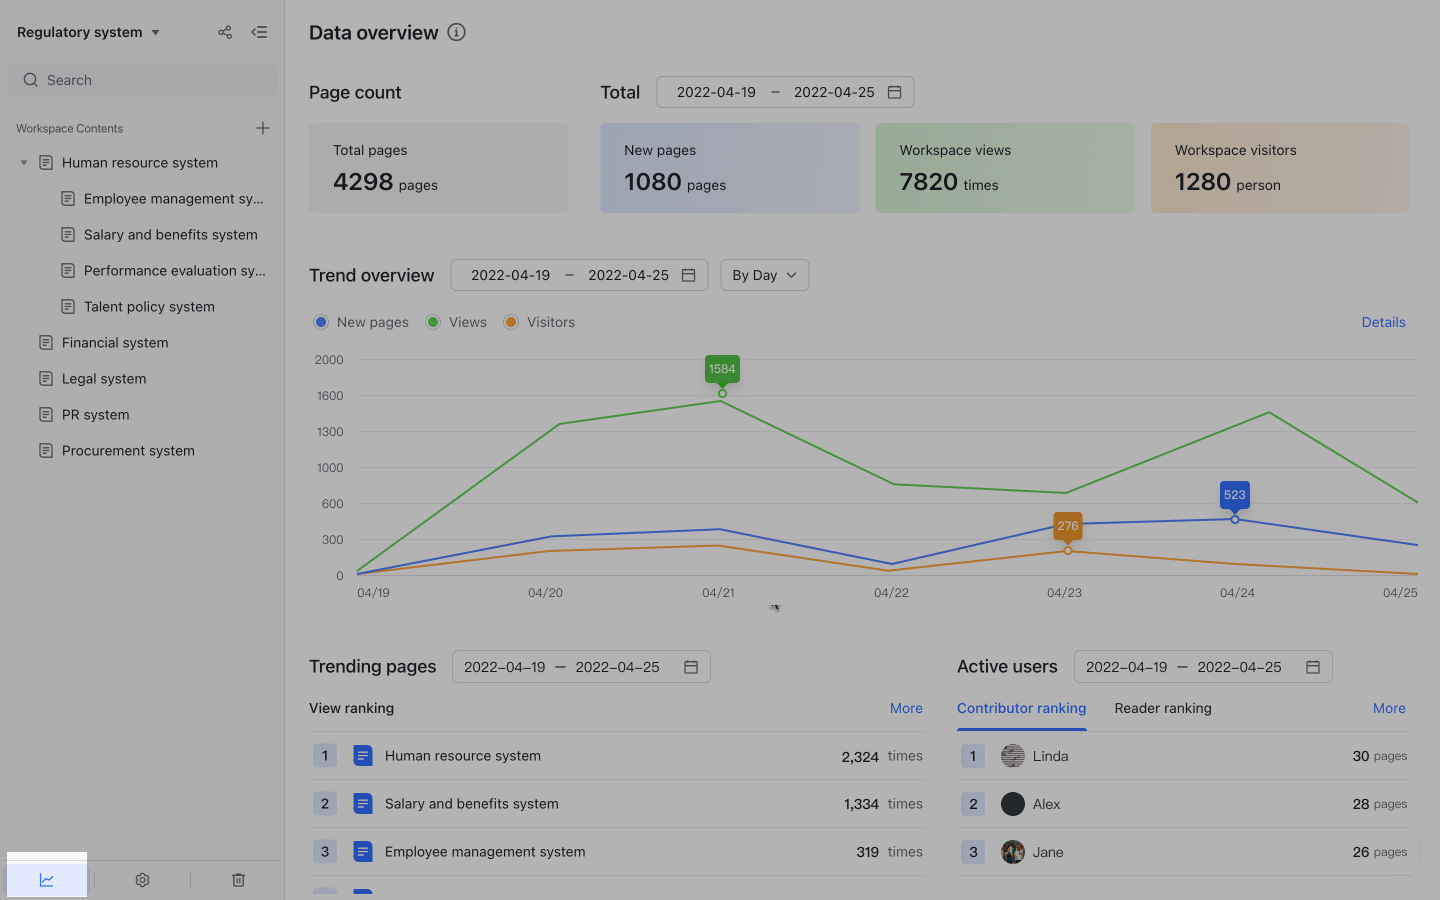Click the Details link above the trend chart
Screen dimensions: 1440x900
pyautogui.click(x=1383, y=322)
